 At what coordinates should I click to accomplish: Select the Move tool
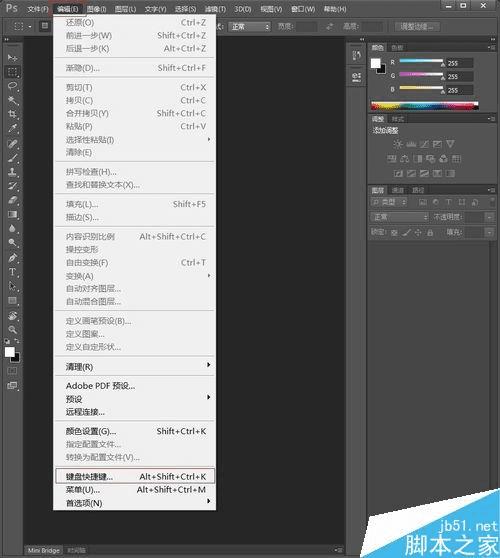(12, 58)
